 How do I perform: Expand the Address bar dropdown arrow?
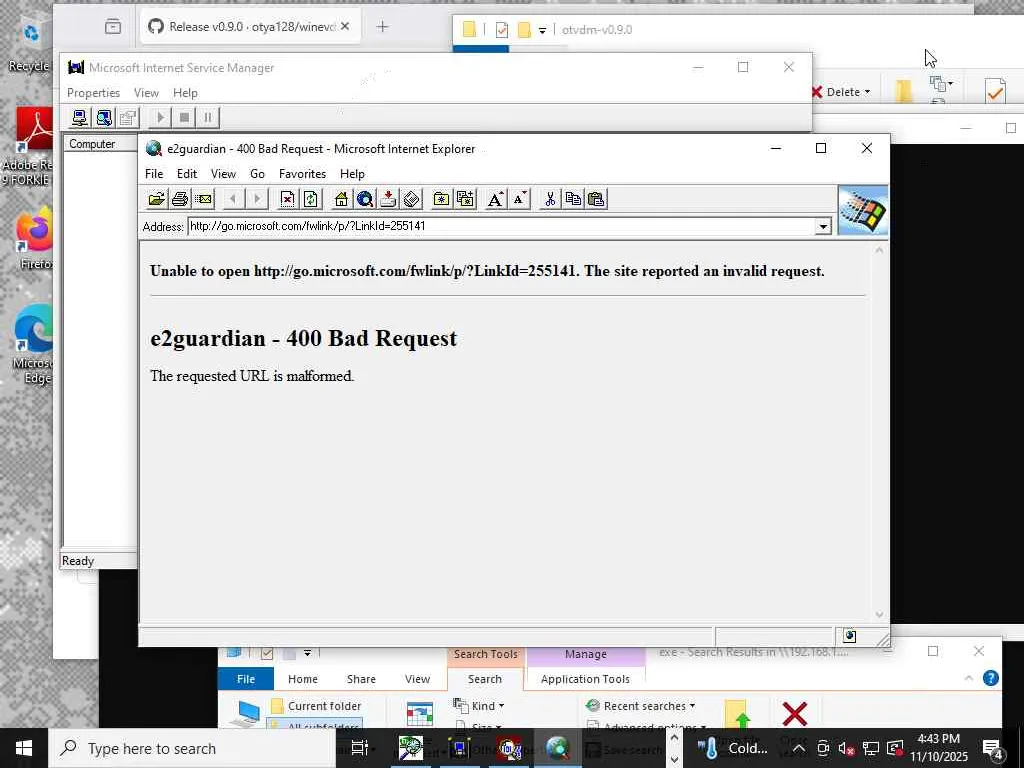tap(823, 227)
